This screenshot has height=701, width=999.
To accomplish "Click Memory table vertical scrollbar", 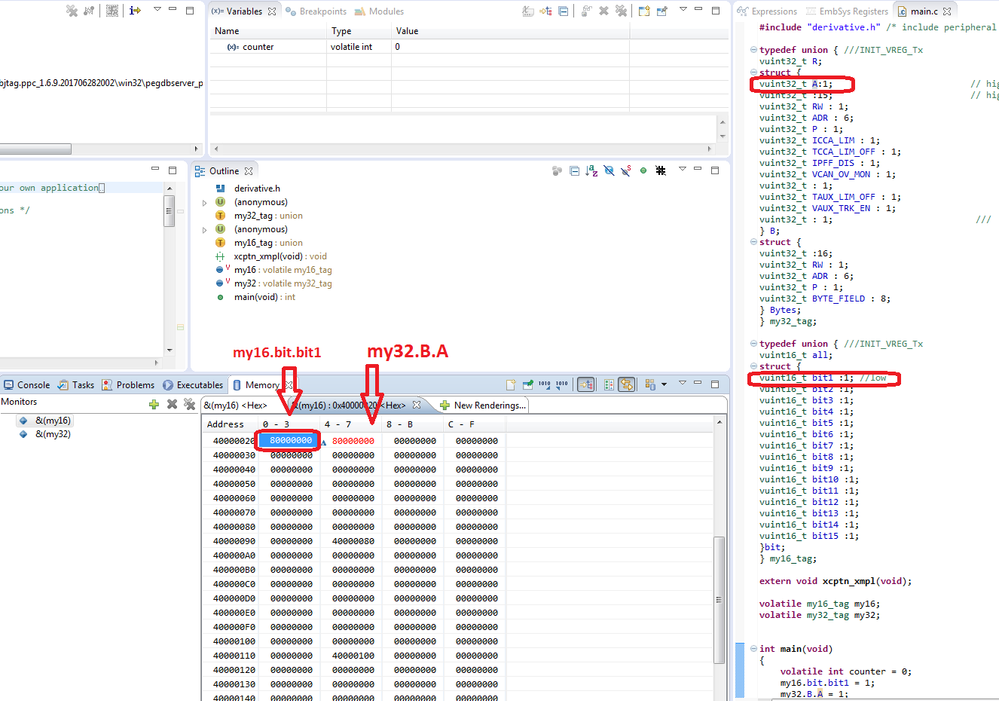I will click(x=719, y=600).
